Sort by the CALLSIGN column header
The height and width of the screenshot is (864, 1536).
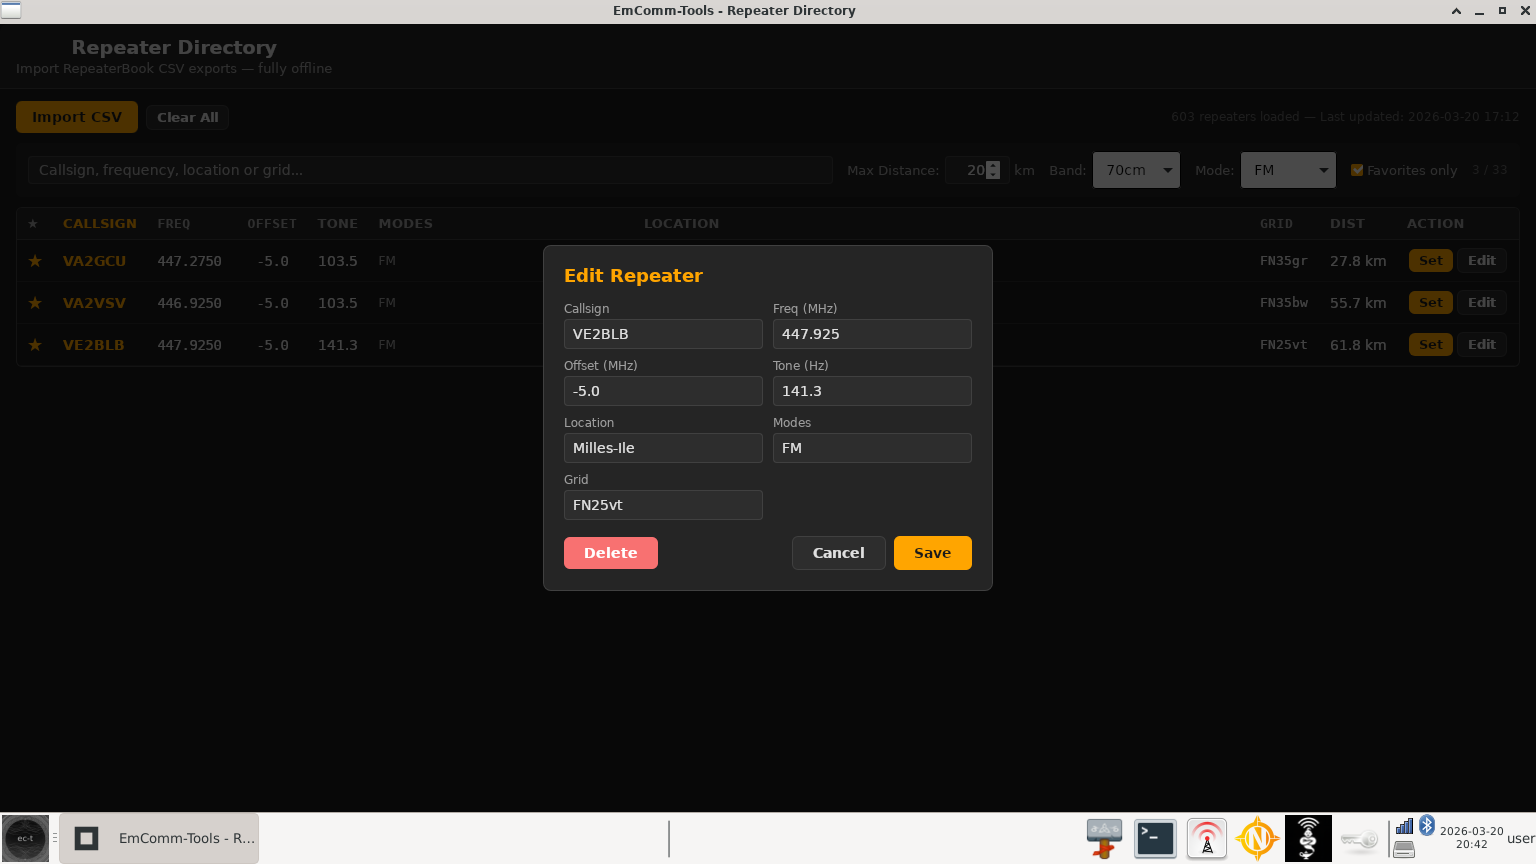click(100, 224)
